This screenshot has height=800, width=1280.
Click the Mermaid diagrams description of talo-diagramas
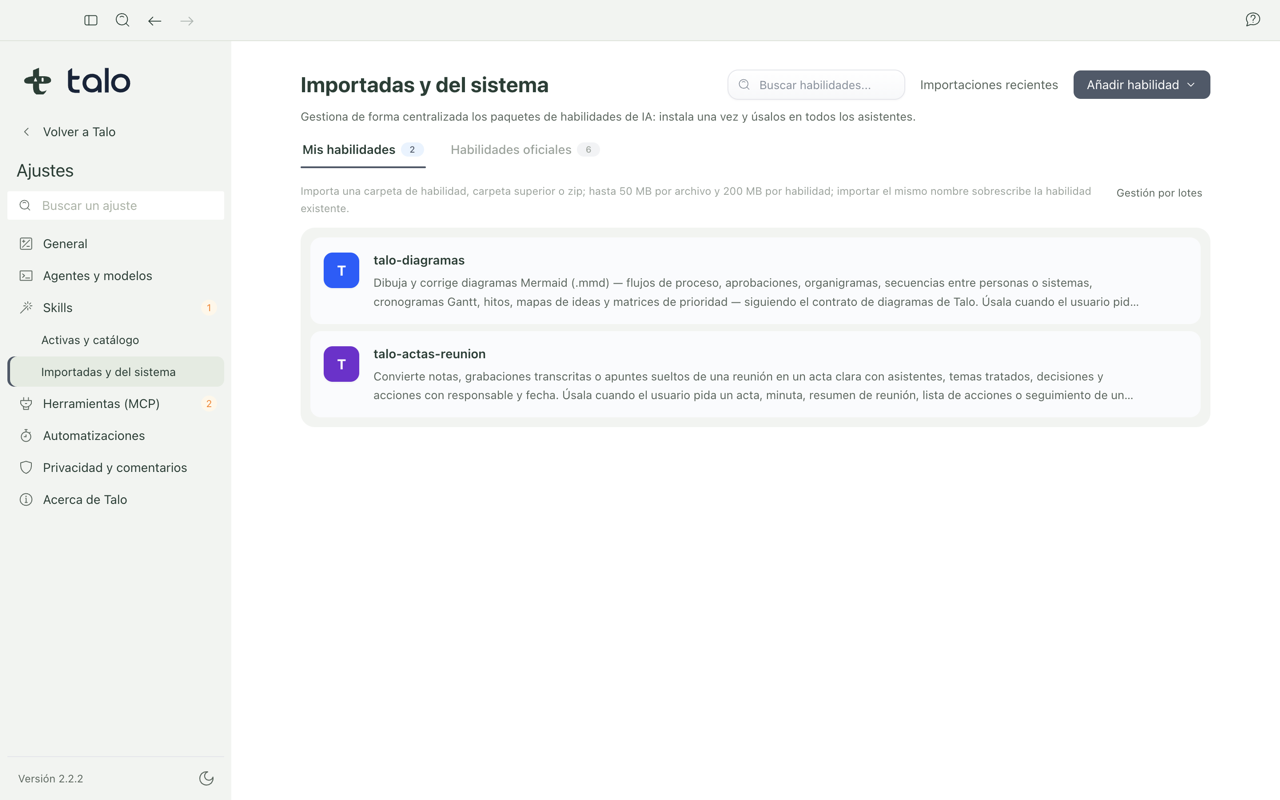[x=756, y=292]
